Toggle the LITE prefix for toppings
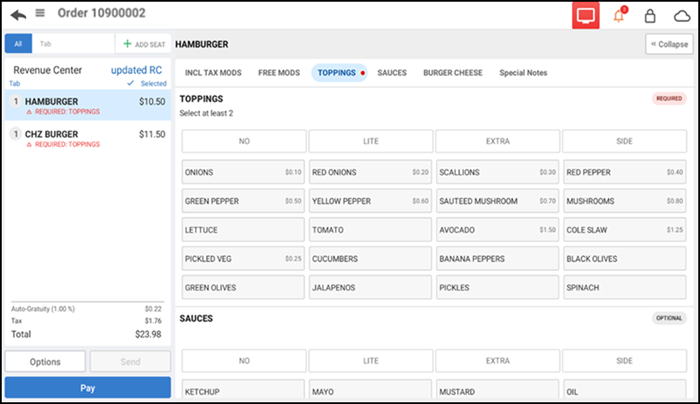The width and height of the screenshot is (700, 404). pos(371,141)
